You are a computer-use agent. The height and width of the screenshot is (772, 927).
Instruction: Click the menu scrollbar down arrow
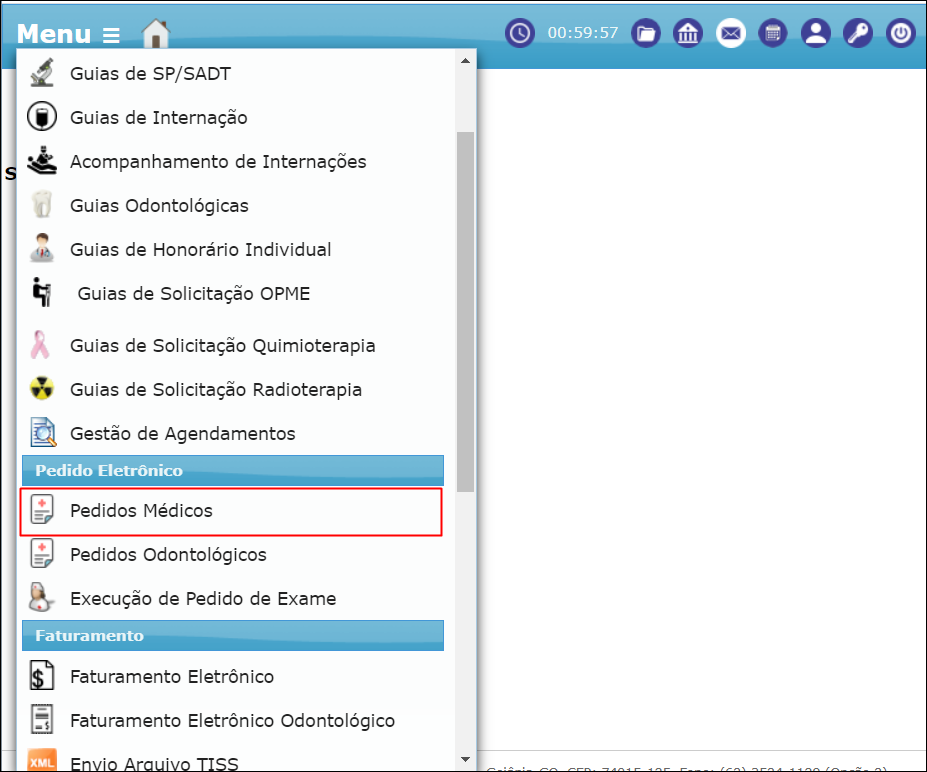point(465,761)
